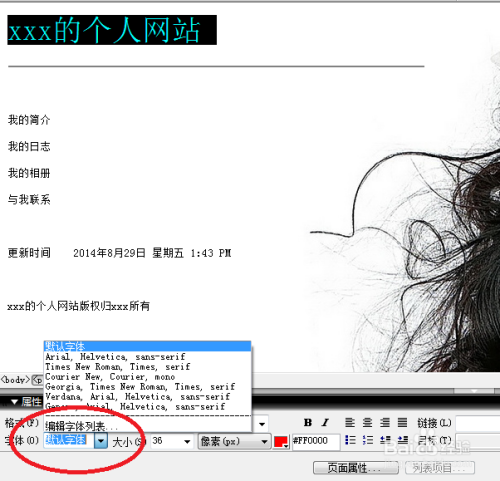Click the font field showing 默认字体

[69, 441]
